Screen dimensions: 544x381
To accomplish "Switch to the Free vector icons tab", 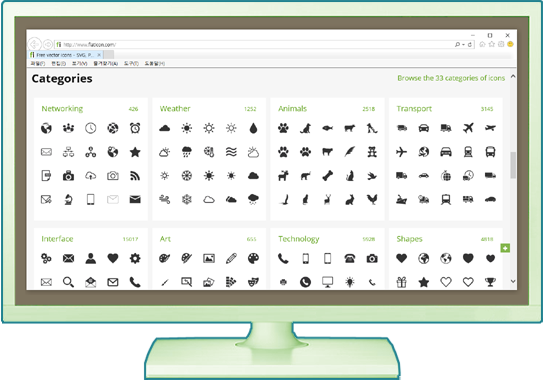I will pos(65,55).
